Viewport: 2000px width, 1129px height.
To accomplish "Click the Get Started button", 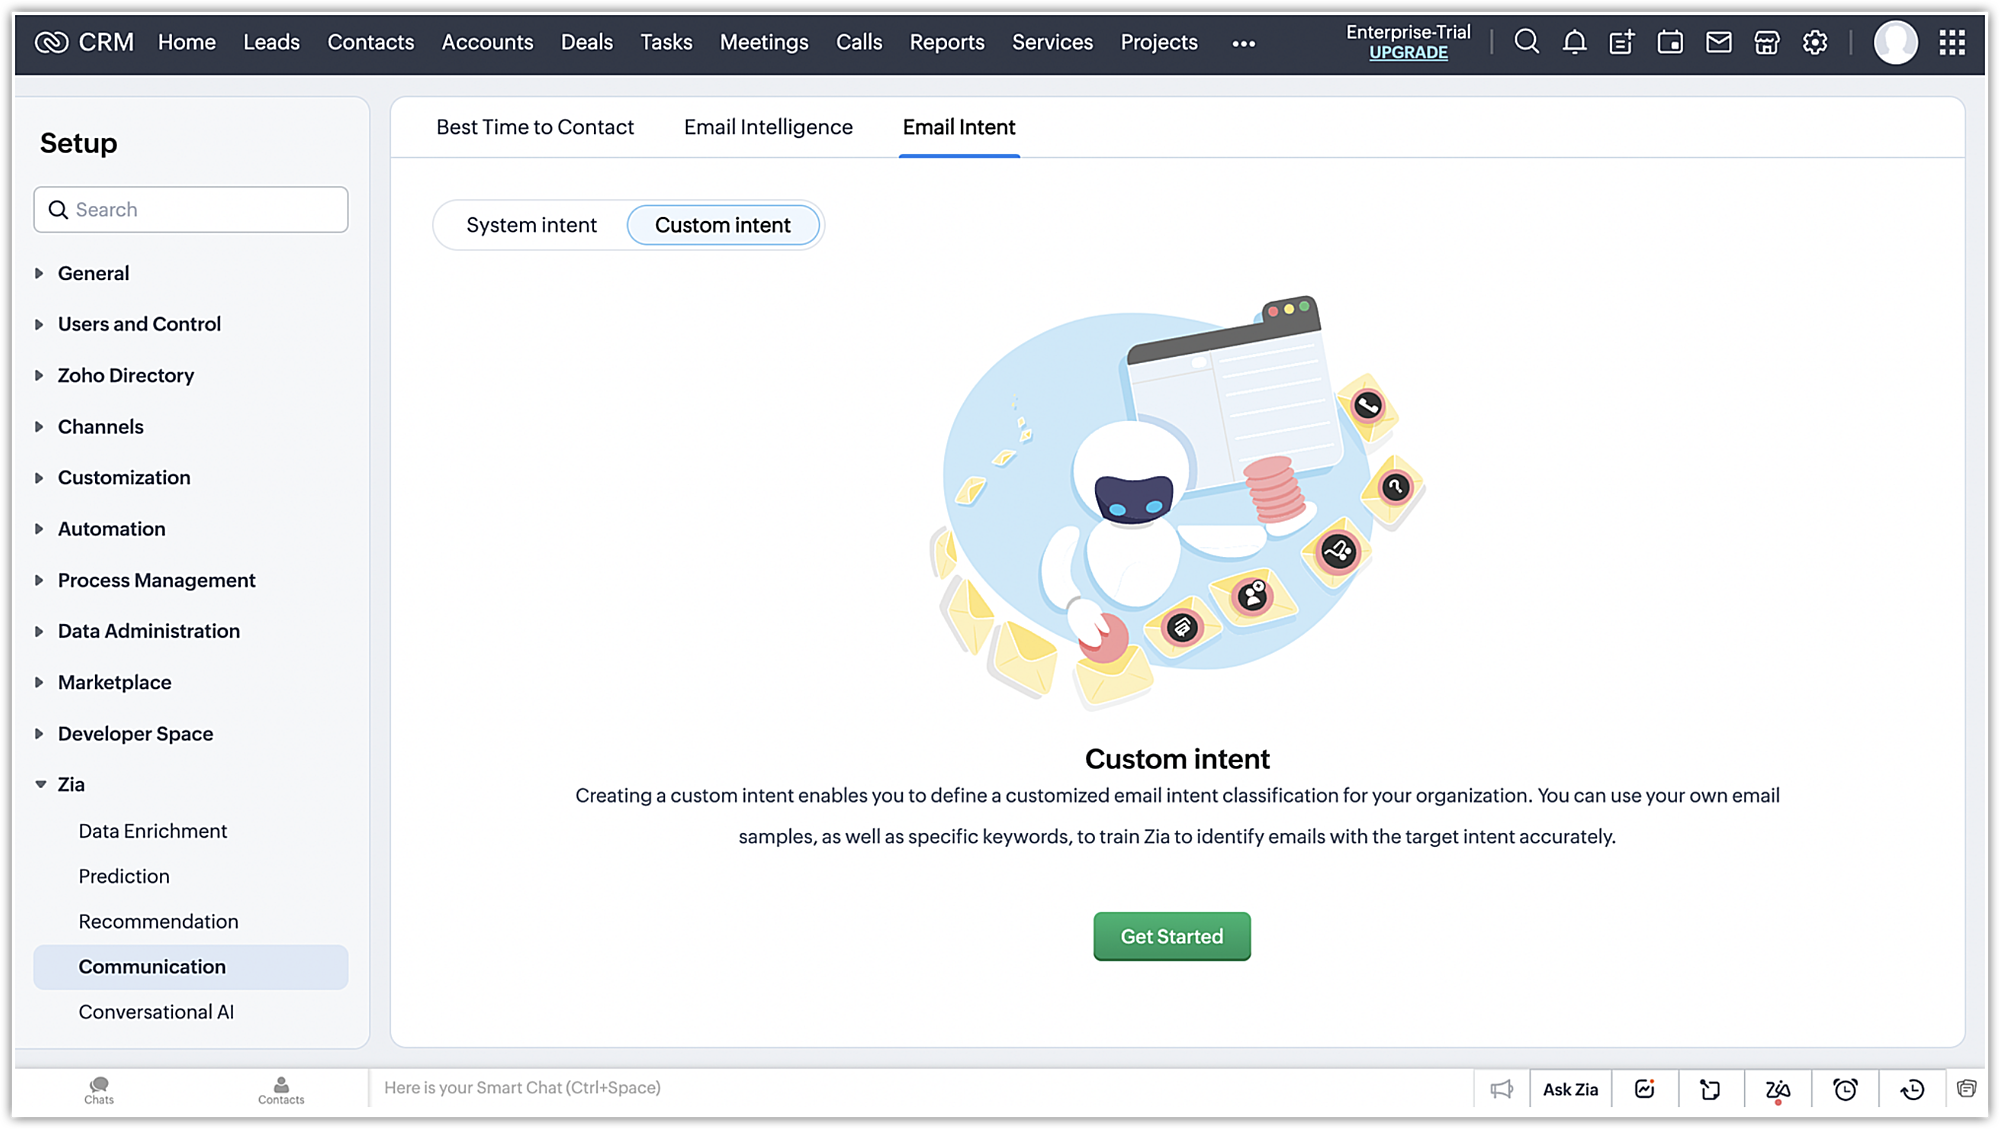I will pyautogui.click(x=1171, y=936).
